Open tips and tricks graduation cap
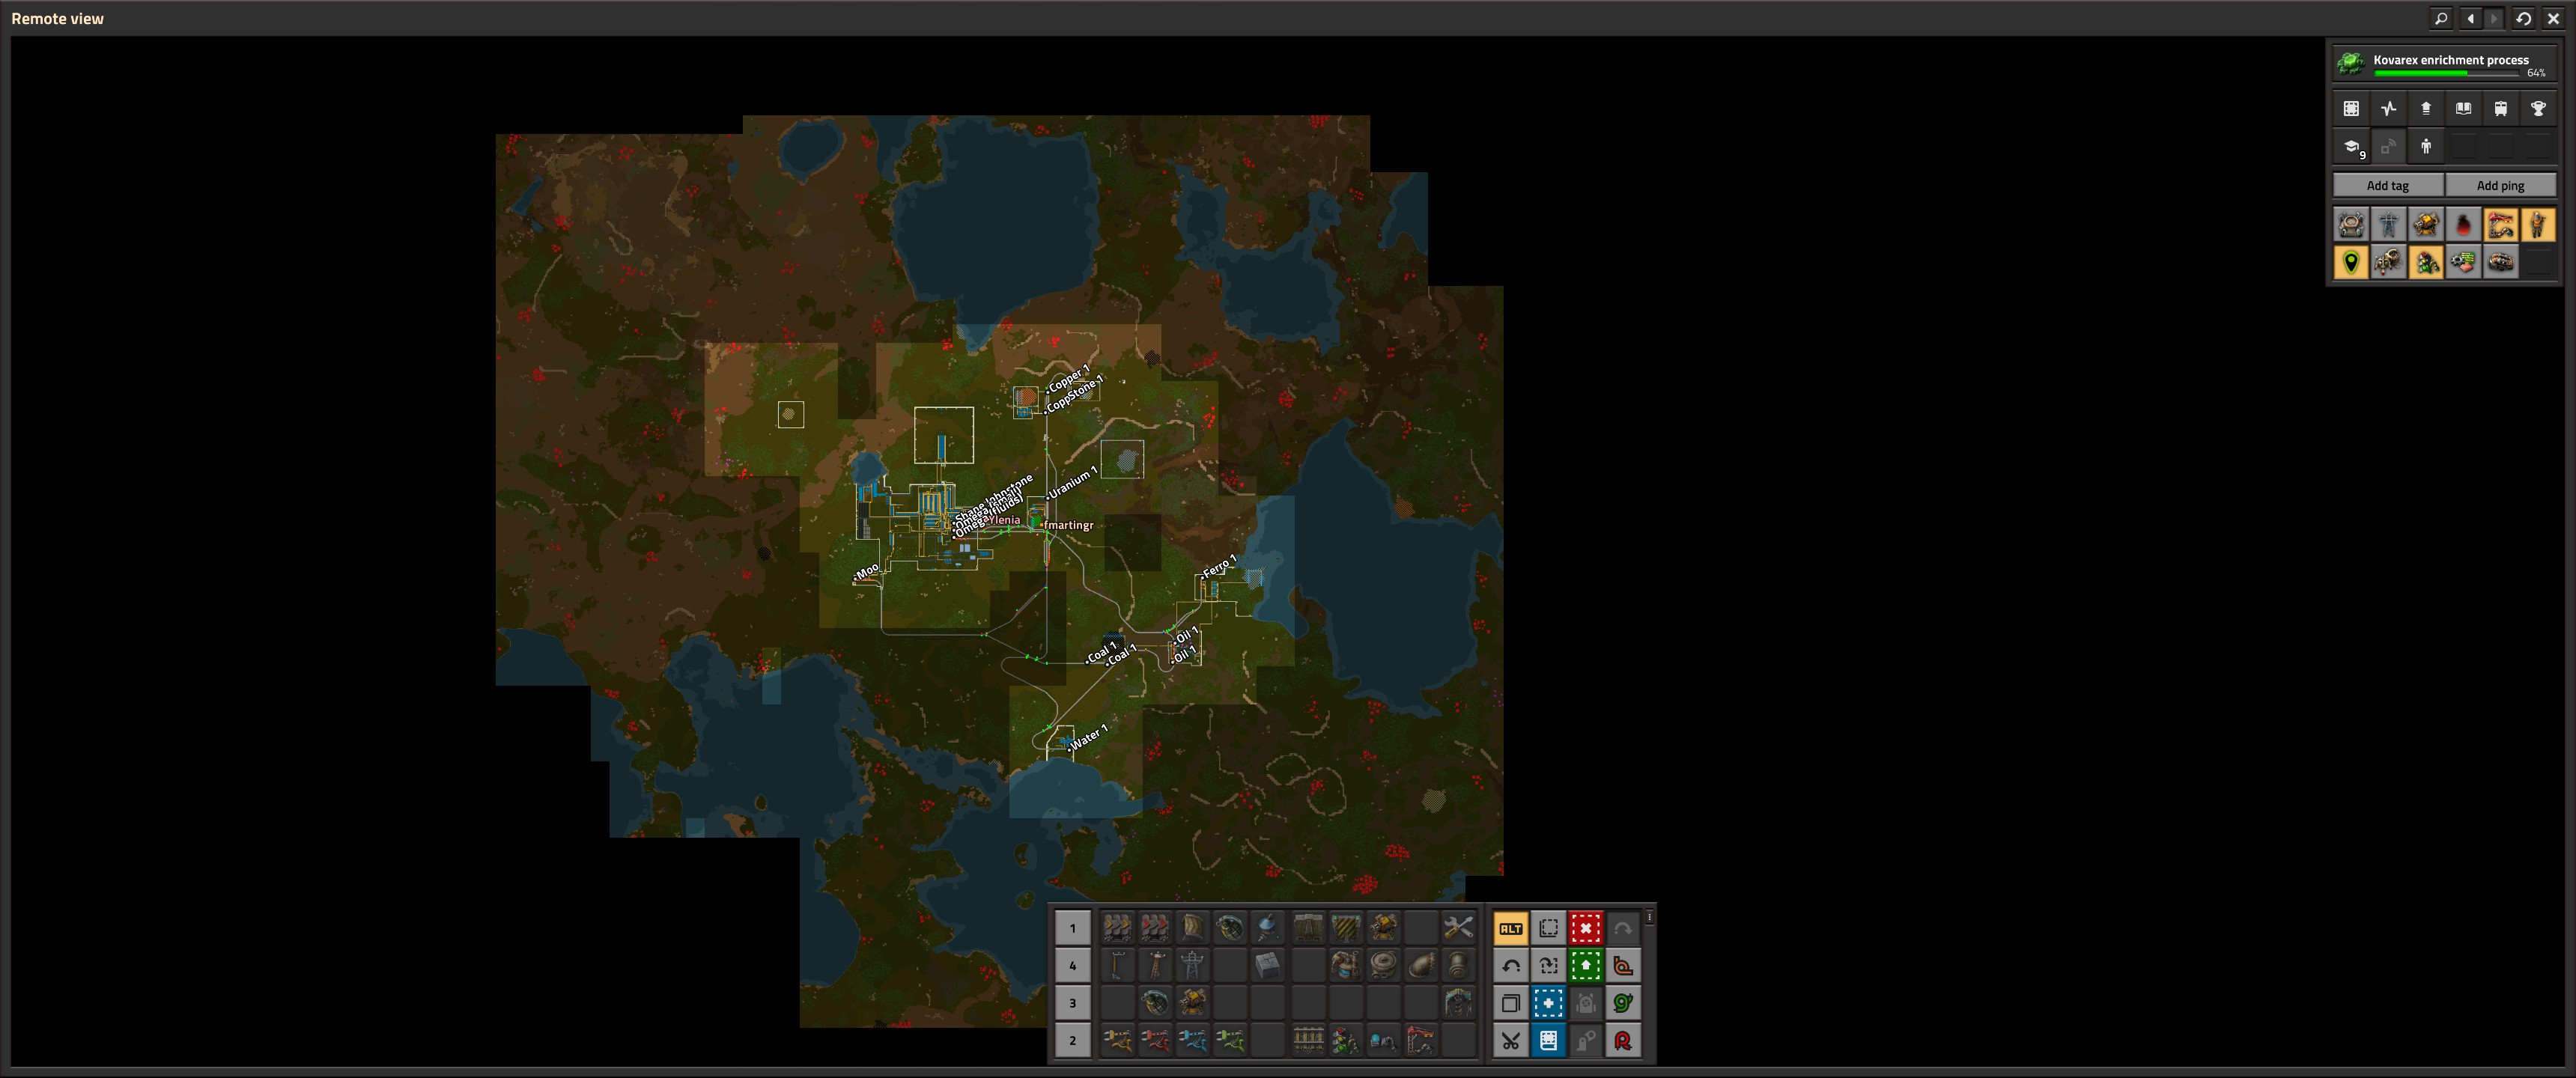Image resolution: width=2576 pixels, height=1078 pixels. pyautogui.click(x=2351, y=147)
